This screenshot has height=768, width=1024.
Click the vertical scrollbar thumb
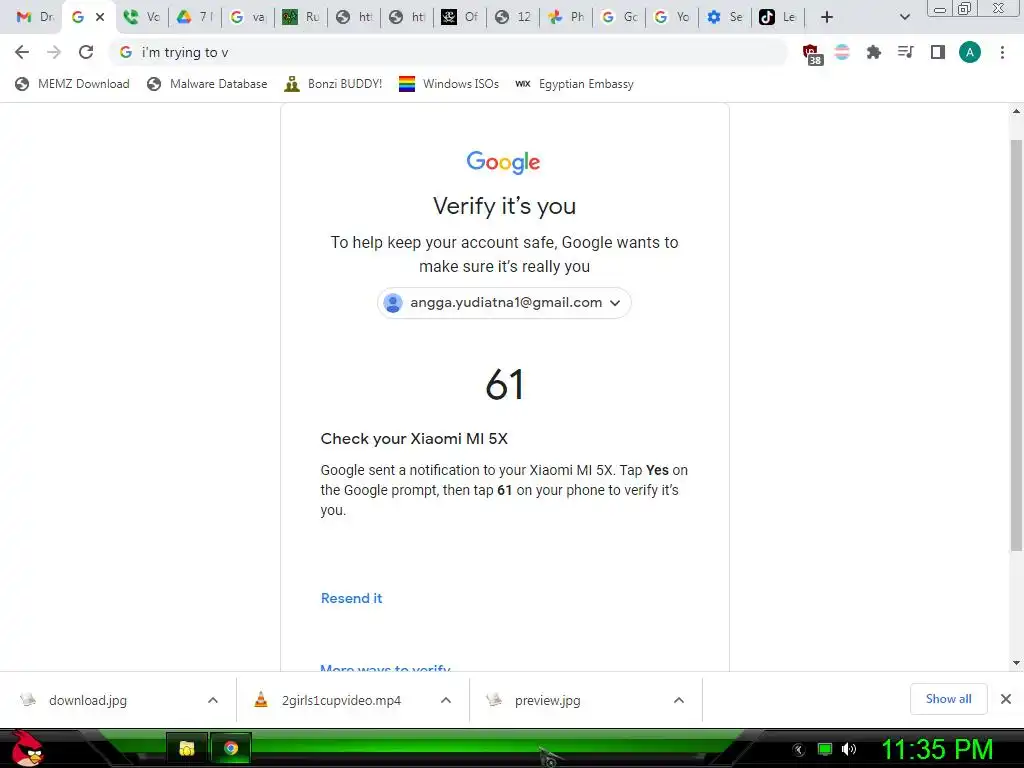coord(1016,345)
